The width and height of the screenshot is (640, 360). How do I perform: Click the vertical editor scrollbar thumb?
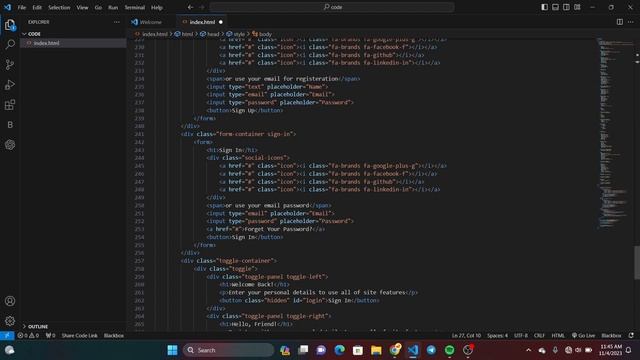637,263
